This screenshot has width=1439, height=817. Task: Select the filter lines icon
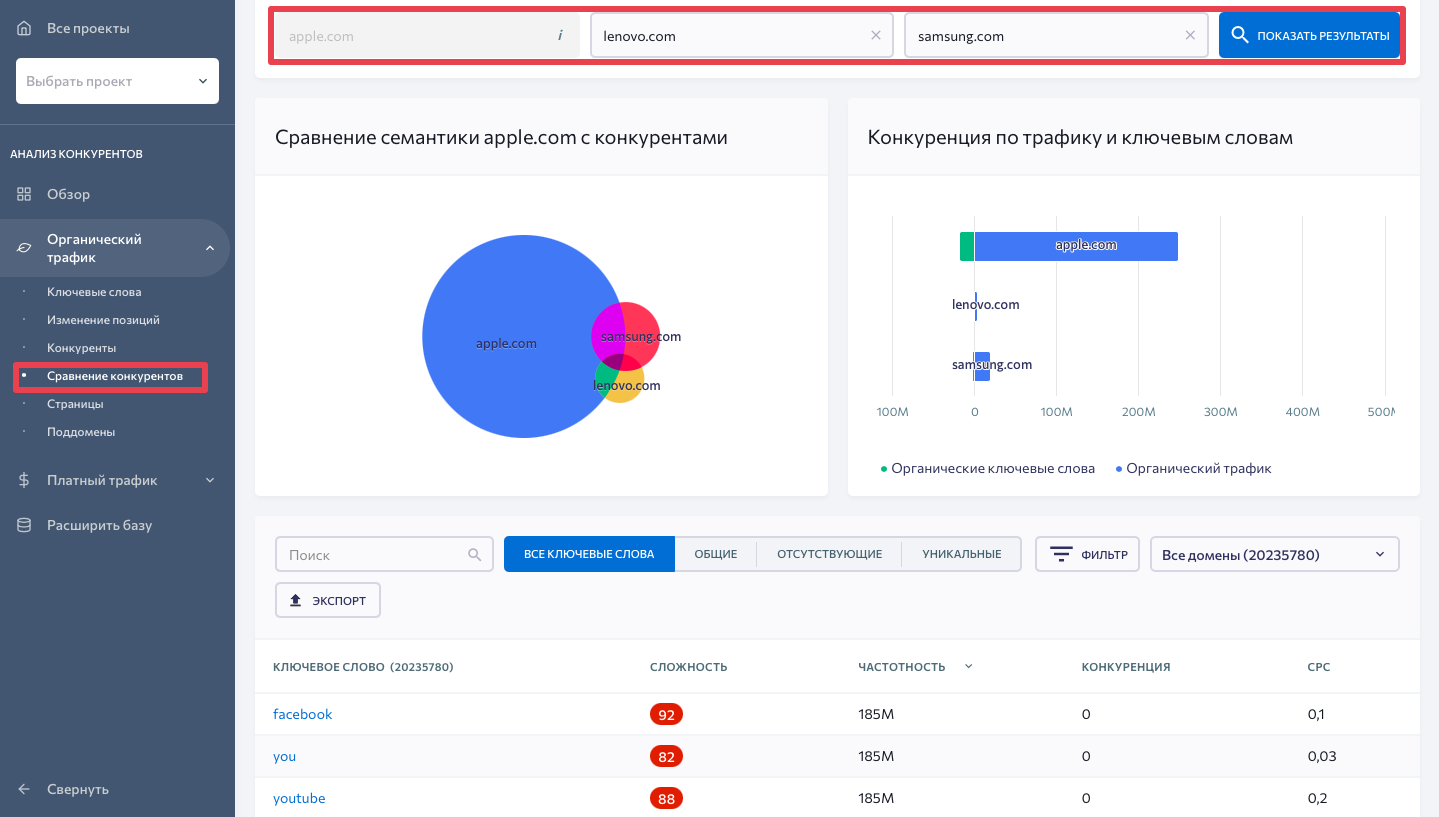1061,554
